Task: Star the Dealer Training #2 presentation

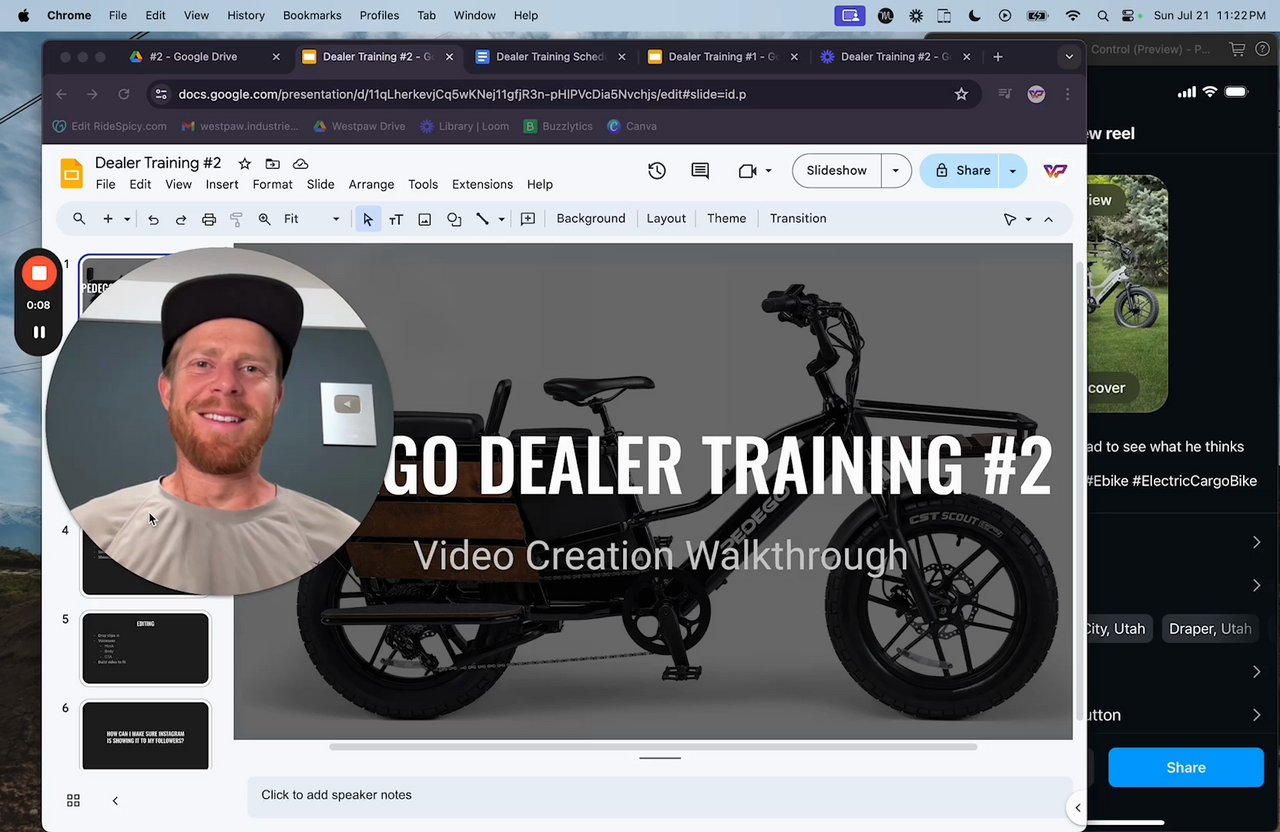Action: click(244, 163)
